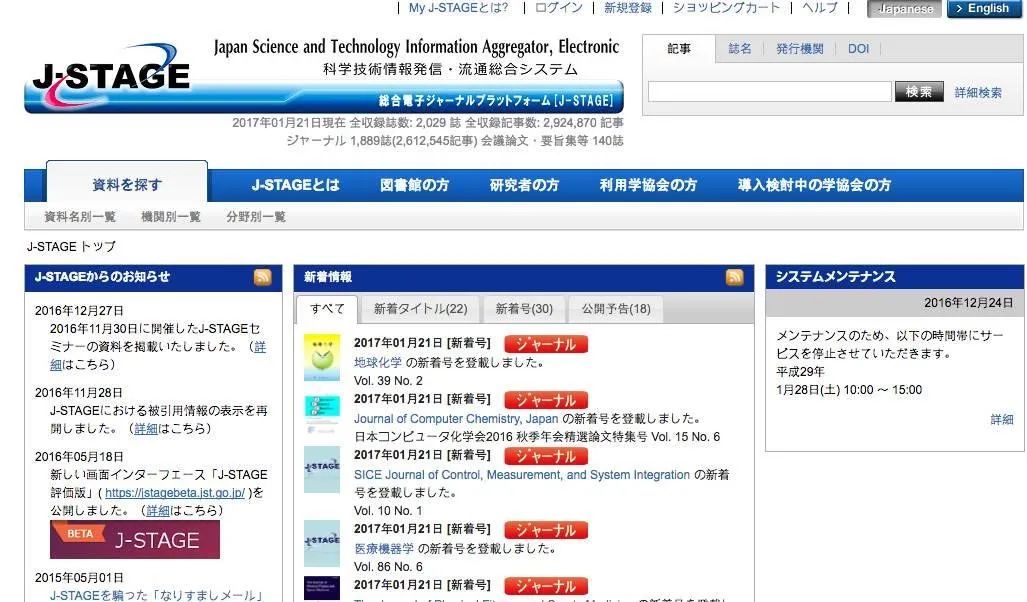Click the 医療機器学 journal cover thumbnail
Viewport: 1027px width, 602px height.
[322, 543]
